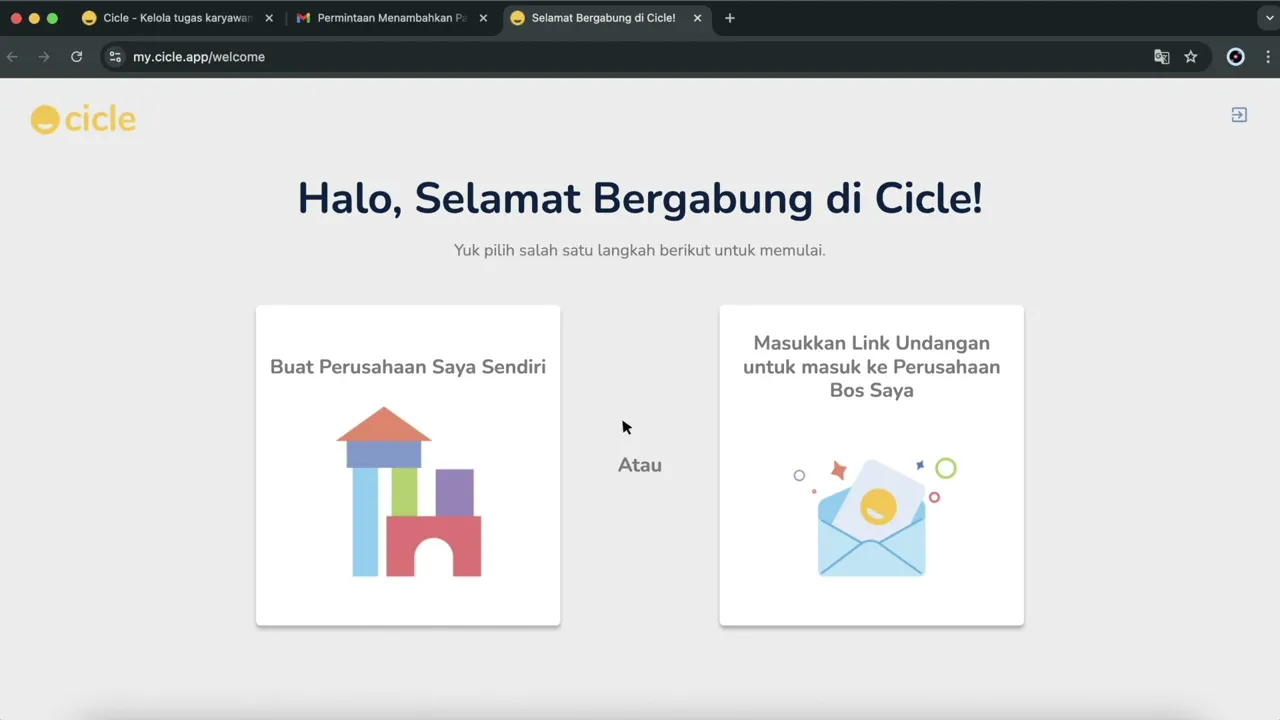Click the green fullscreen window button
The height and width of the screenshot is (720, 1280).
click(x=52, y=18)
